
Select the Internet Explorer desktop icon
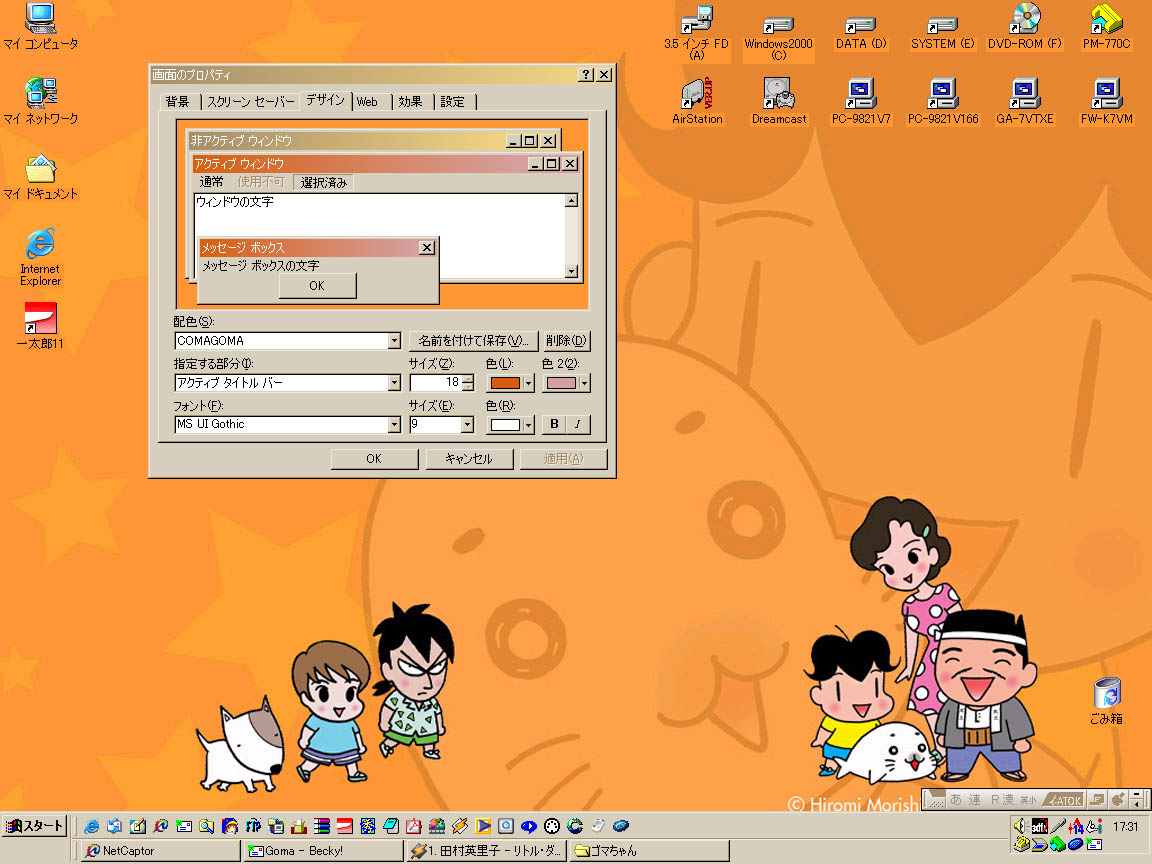(40, 257)
